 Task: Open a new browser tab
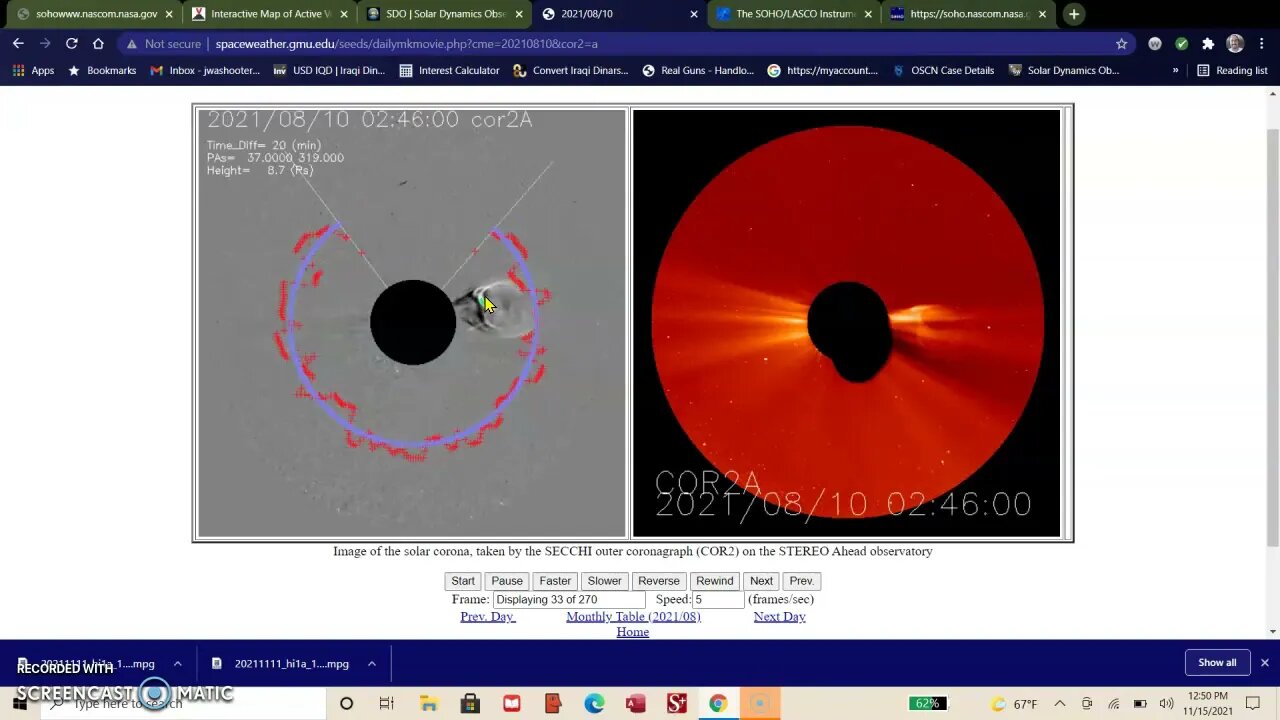1073,14
